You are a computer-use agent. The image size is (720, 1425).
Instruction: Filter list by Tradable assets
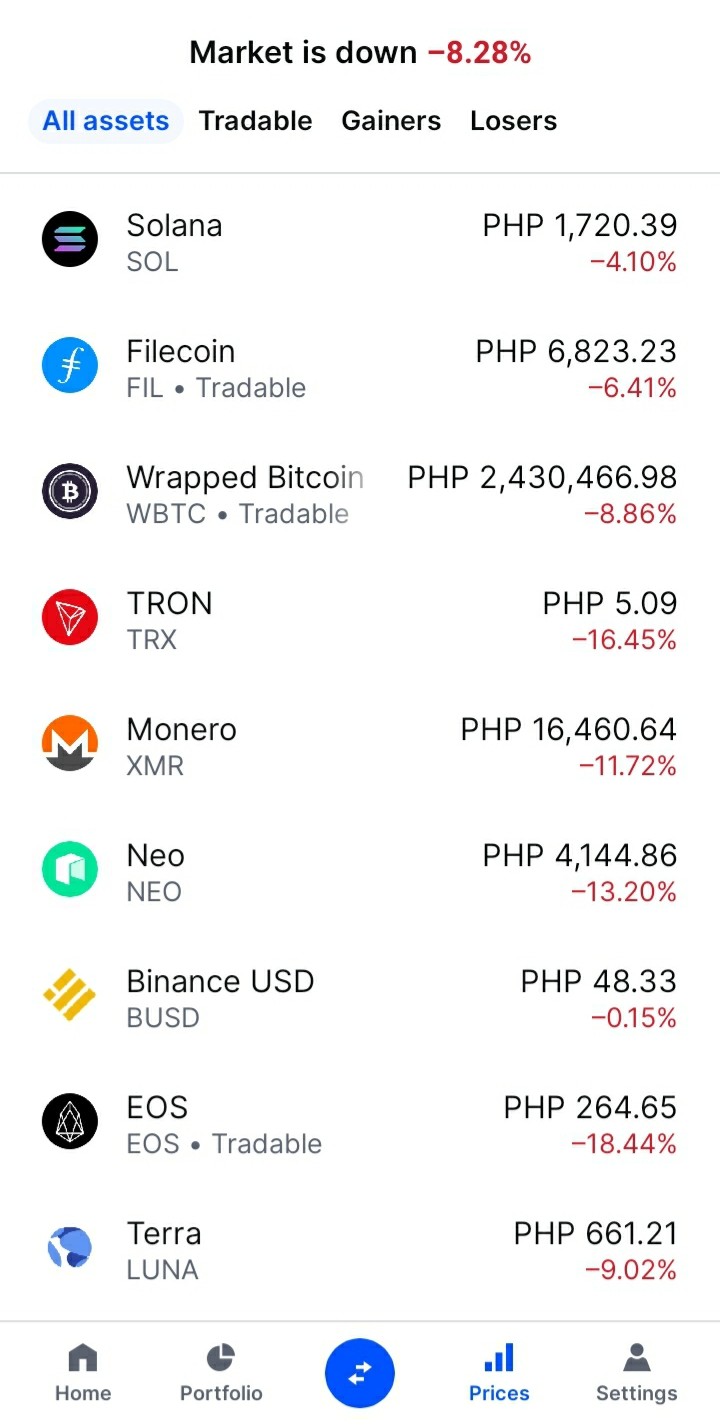[255, 121]
